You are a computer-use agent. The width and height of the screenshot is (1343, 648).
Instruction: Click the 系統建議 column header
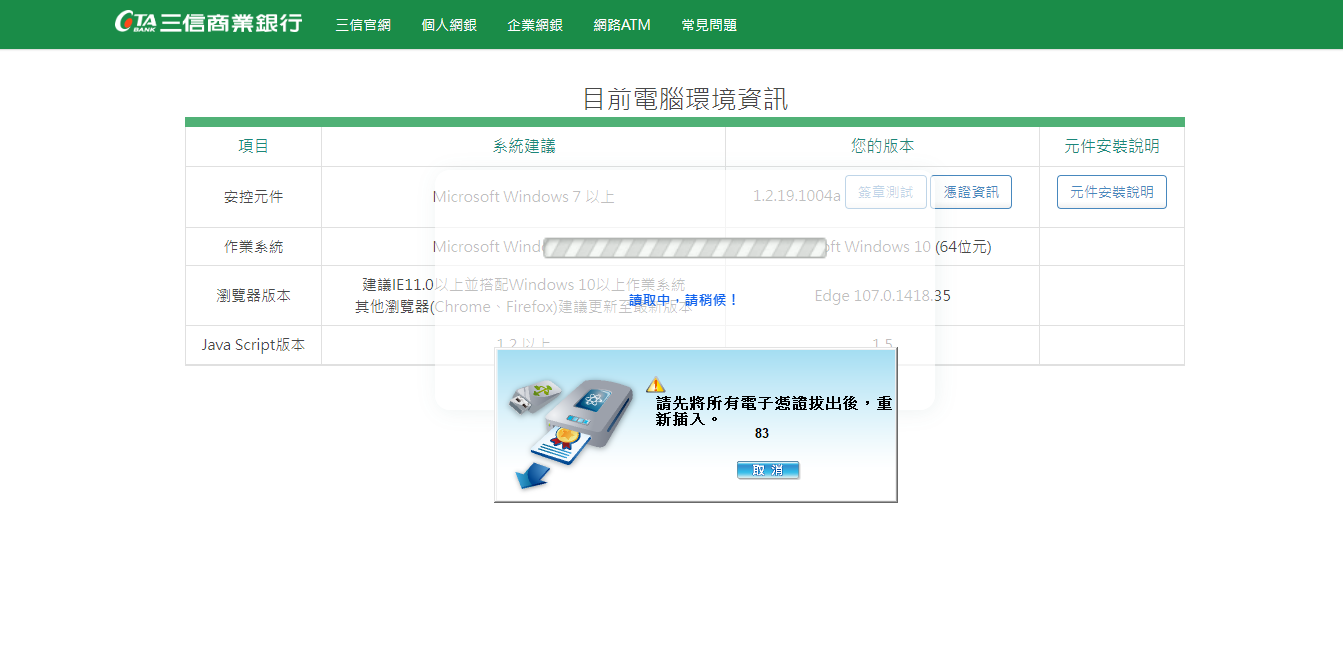[x=524, y=146]
